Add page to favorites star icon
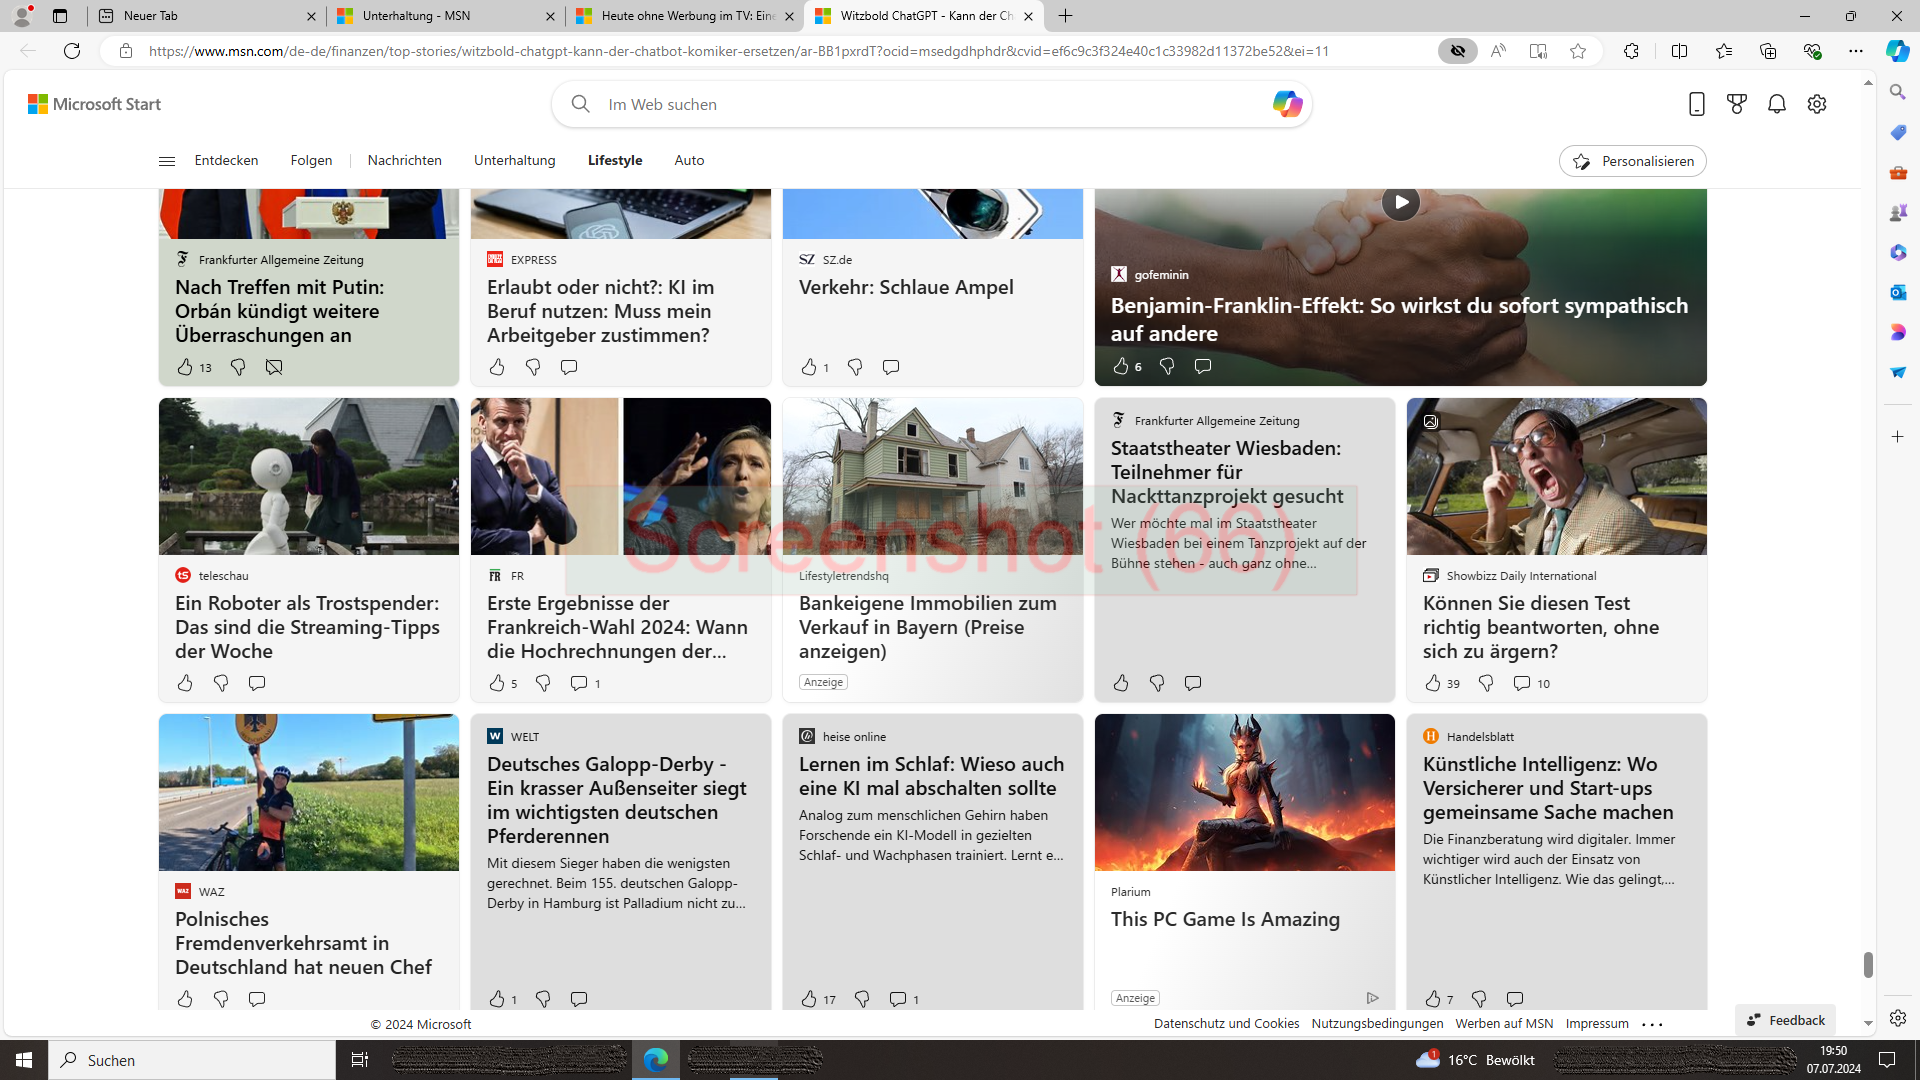This screenshot has width=1920, height=1080. 1578,51
